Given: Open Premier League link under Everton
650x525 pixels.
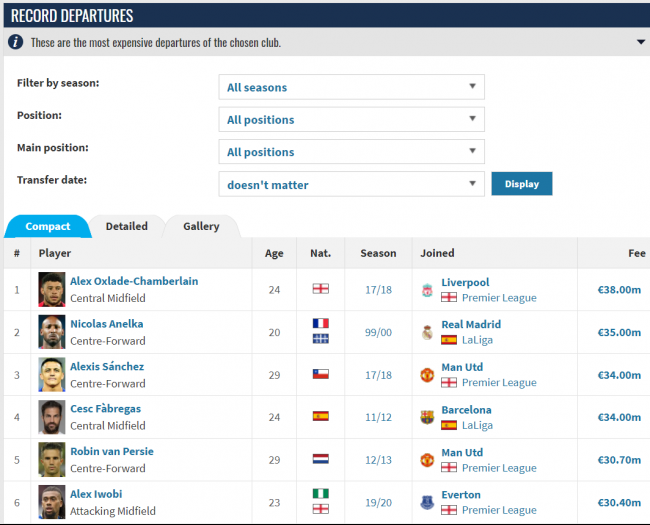Looking at the screenshot, I should click(499, 510).
